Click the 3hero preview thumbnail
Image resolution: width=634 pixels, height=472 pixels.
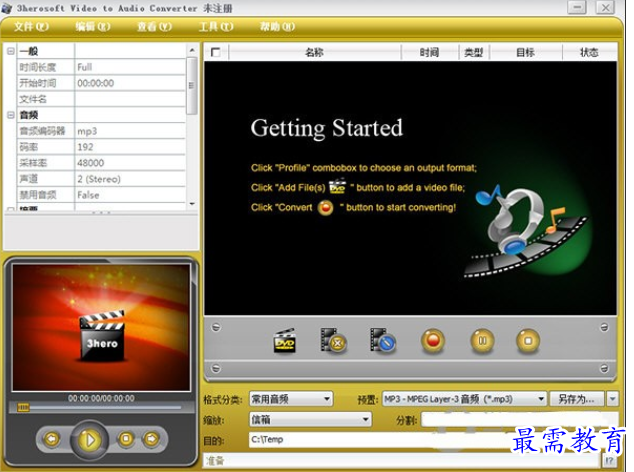click(x=101, y=328)
